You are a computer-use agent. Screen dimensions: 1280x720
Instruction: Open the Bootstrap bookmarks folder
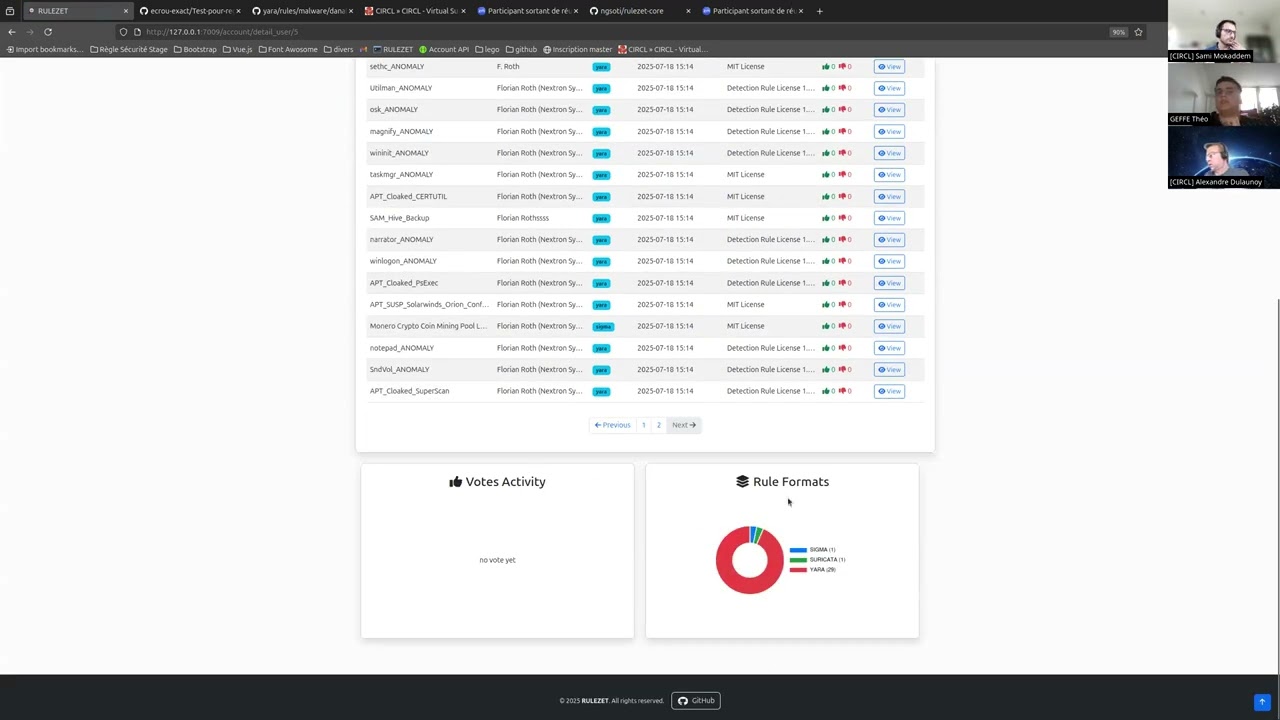(195, 49)
